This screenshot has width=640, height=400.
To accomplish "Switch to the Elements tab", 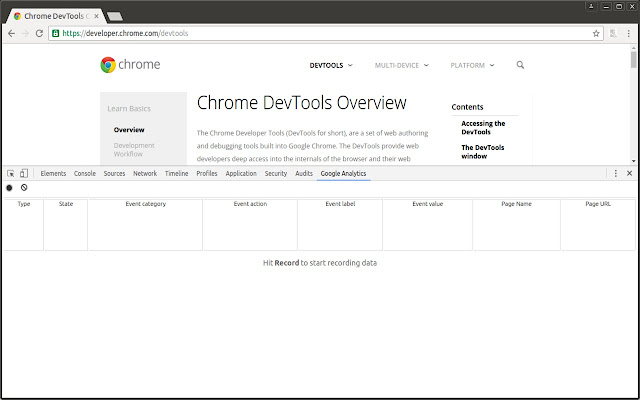I will click(x=53, y=173).
